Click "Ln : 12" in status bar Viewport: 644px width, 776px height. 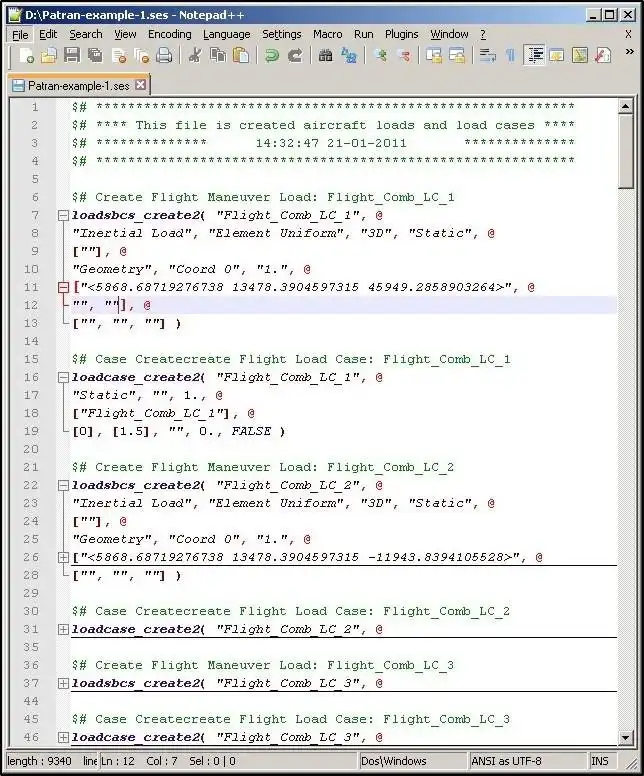point(118,761)
